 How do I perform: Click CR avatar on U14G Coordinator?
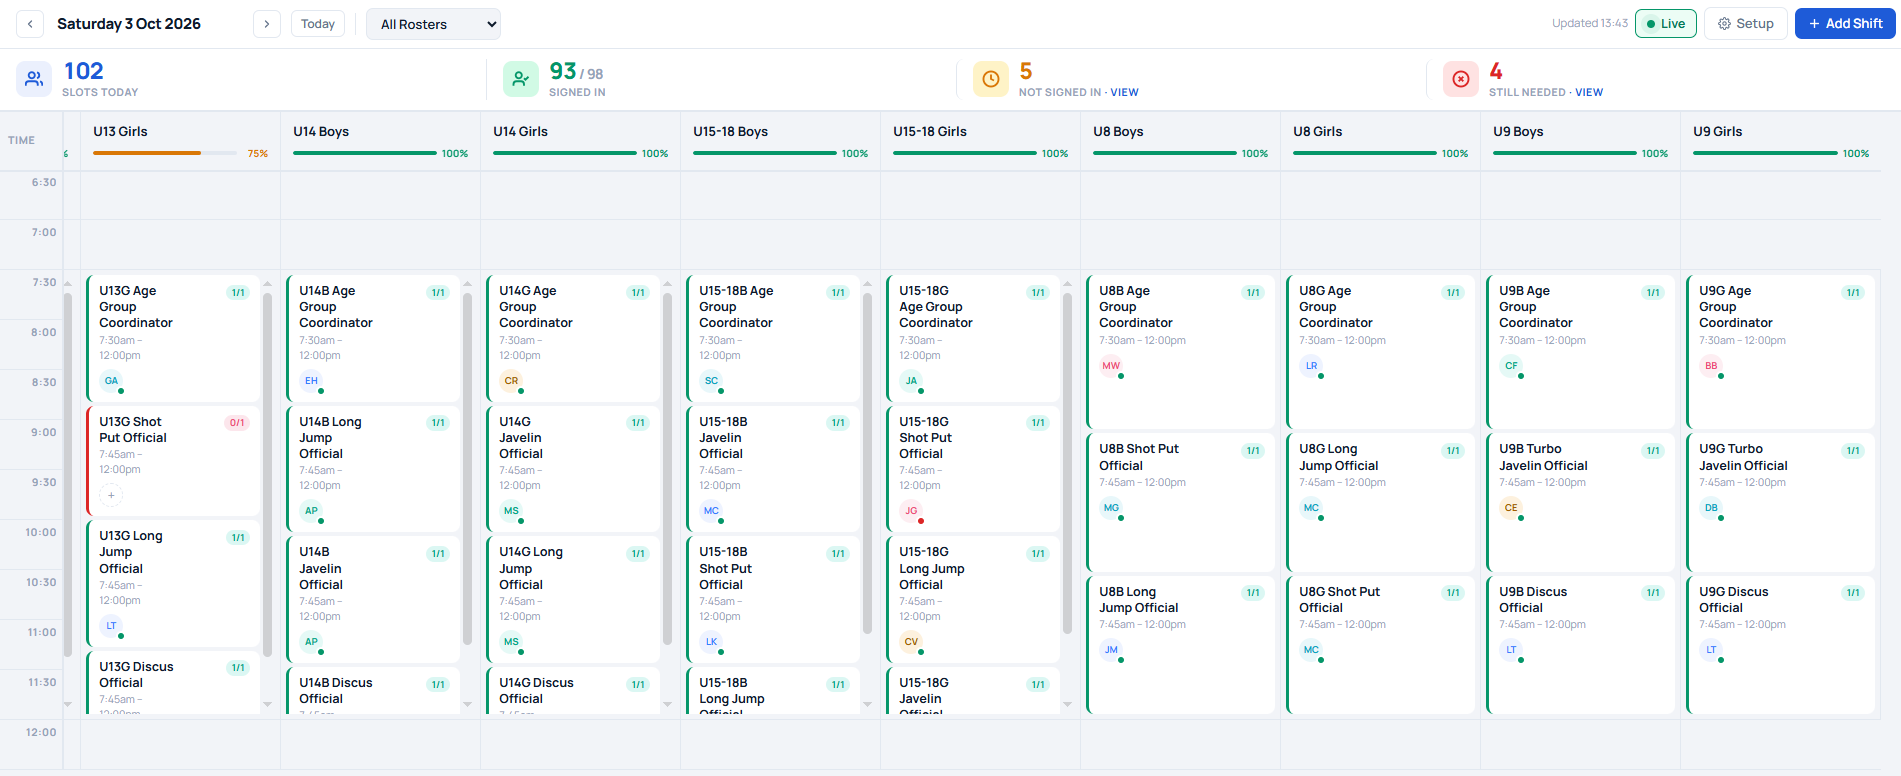(x=511, y=381)
